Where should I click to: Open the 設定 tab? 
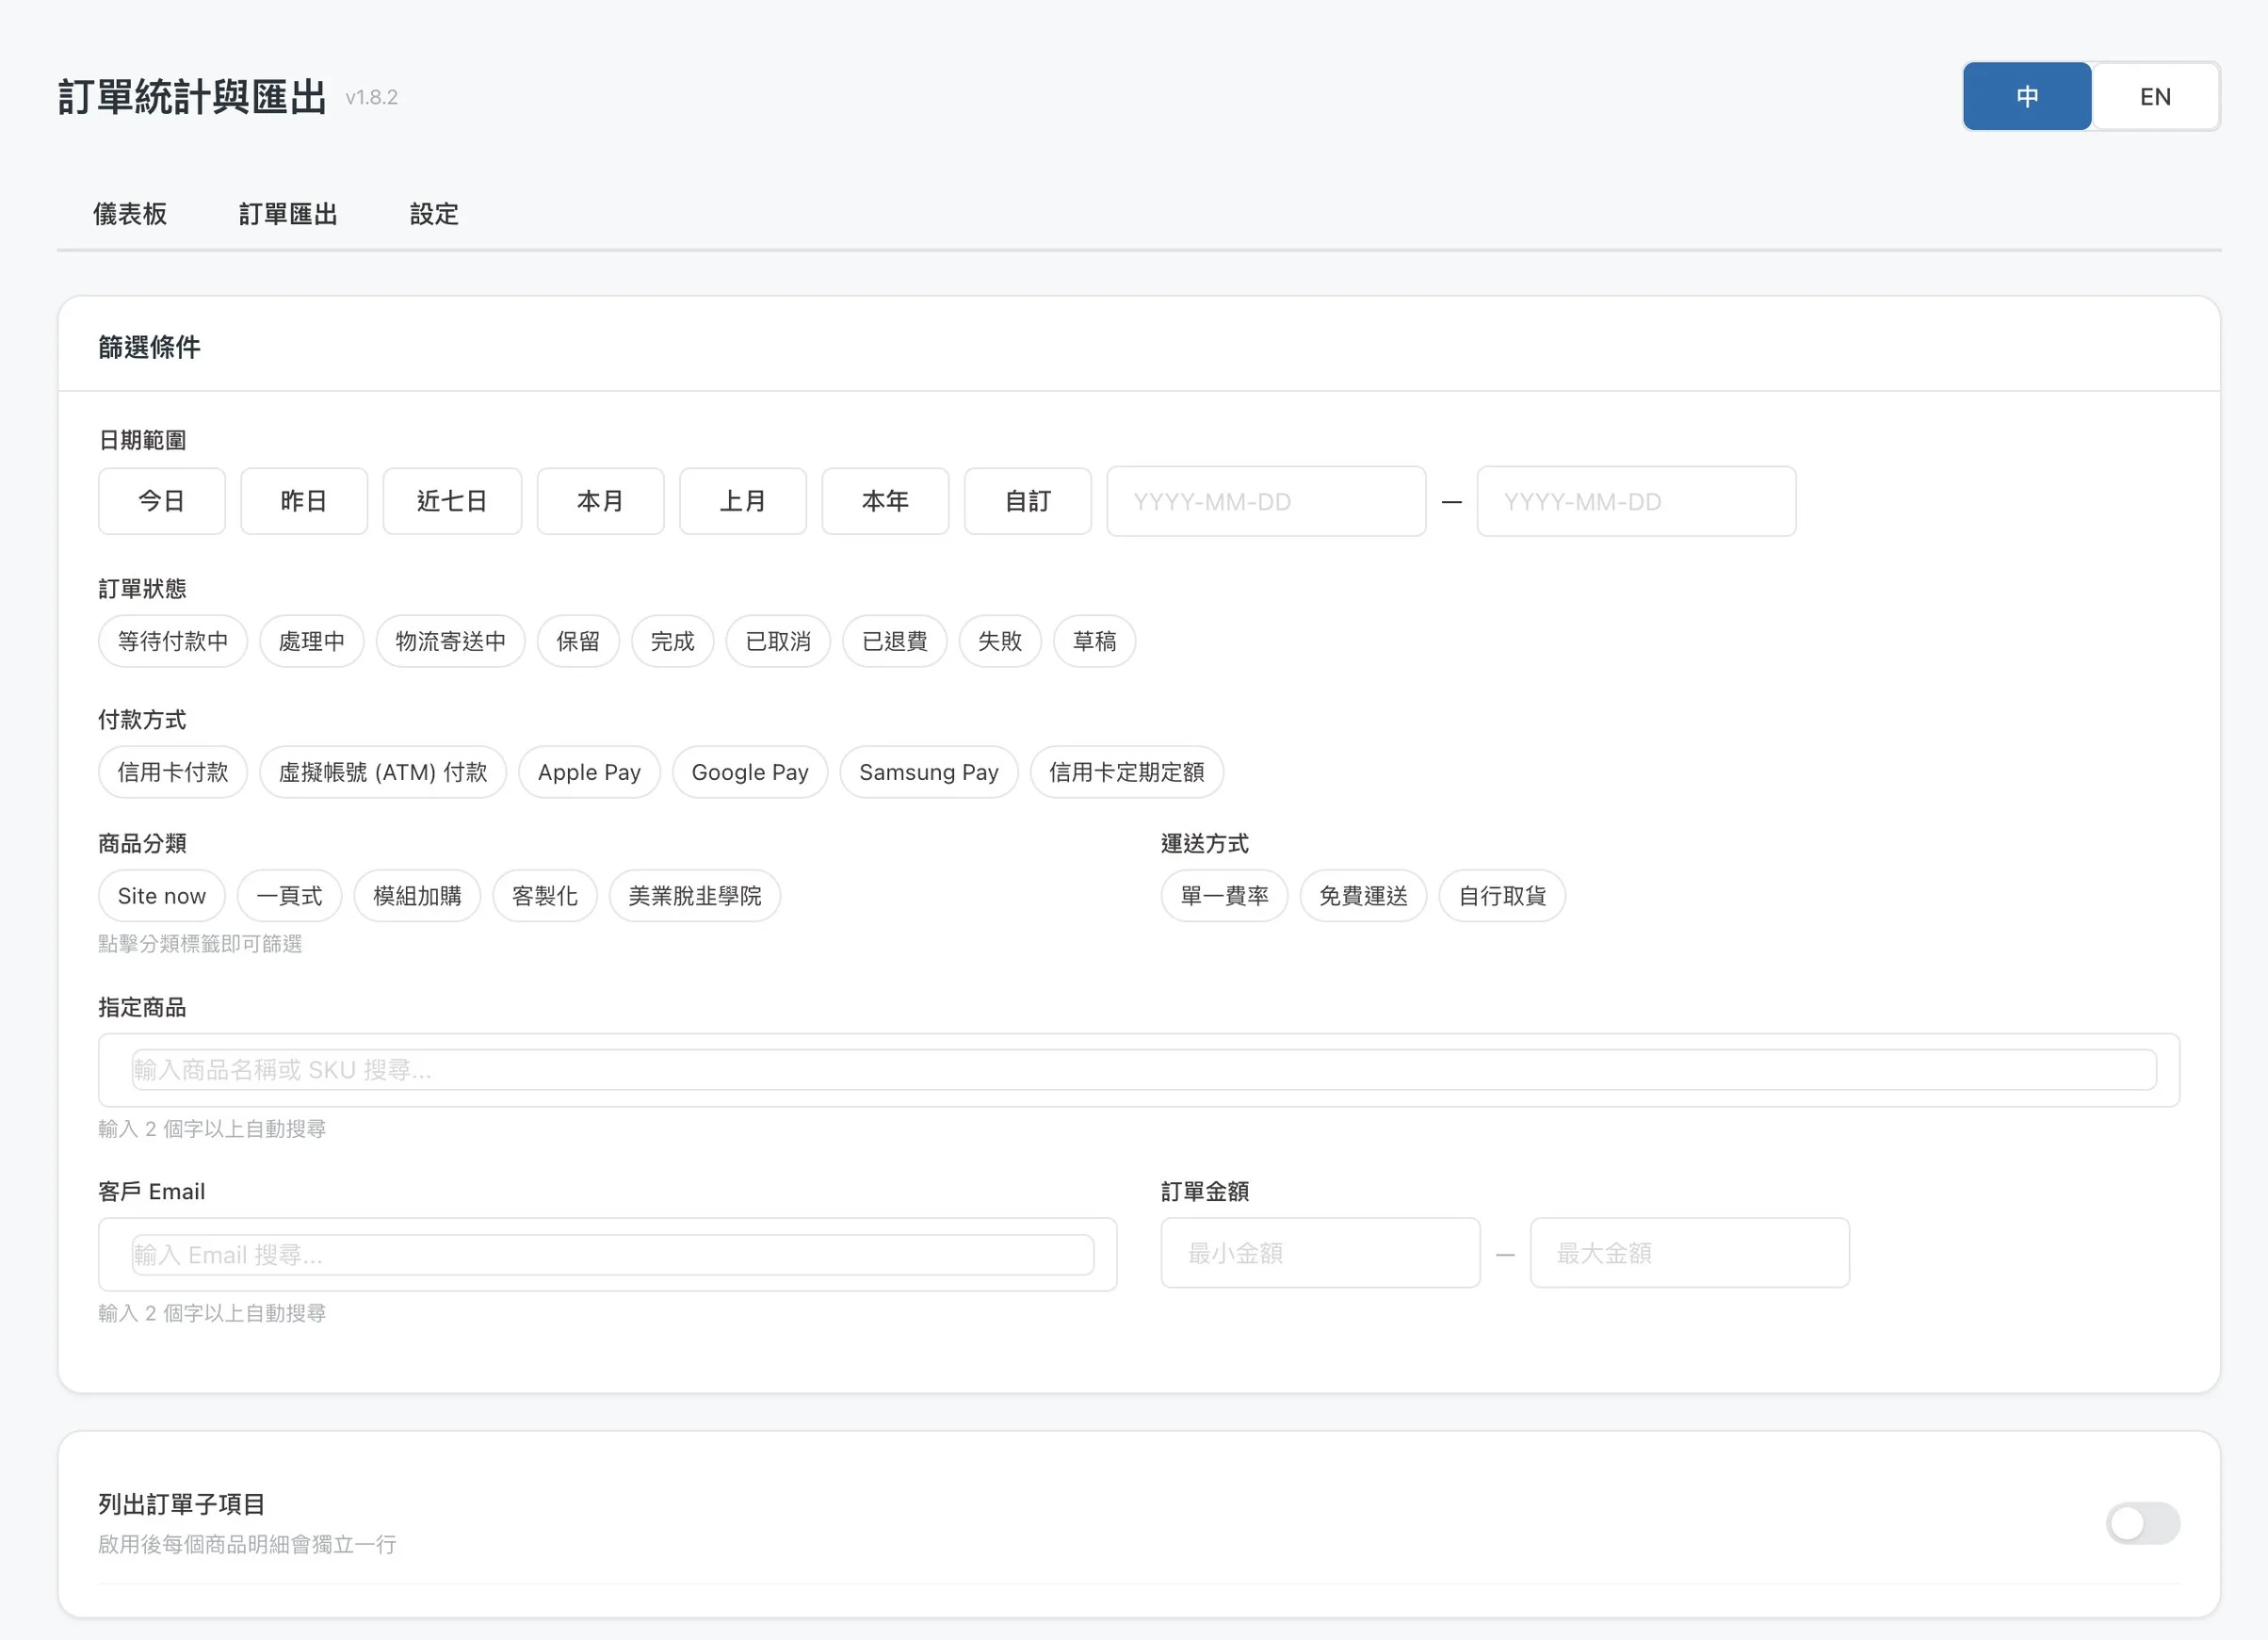point(434,214)
